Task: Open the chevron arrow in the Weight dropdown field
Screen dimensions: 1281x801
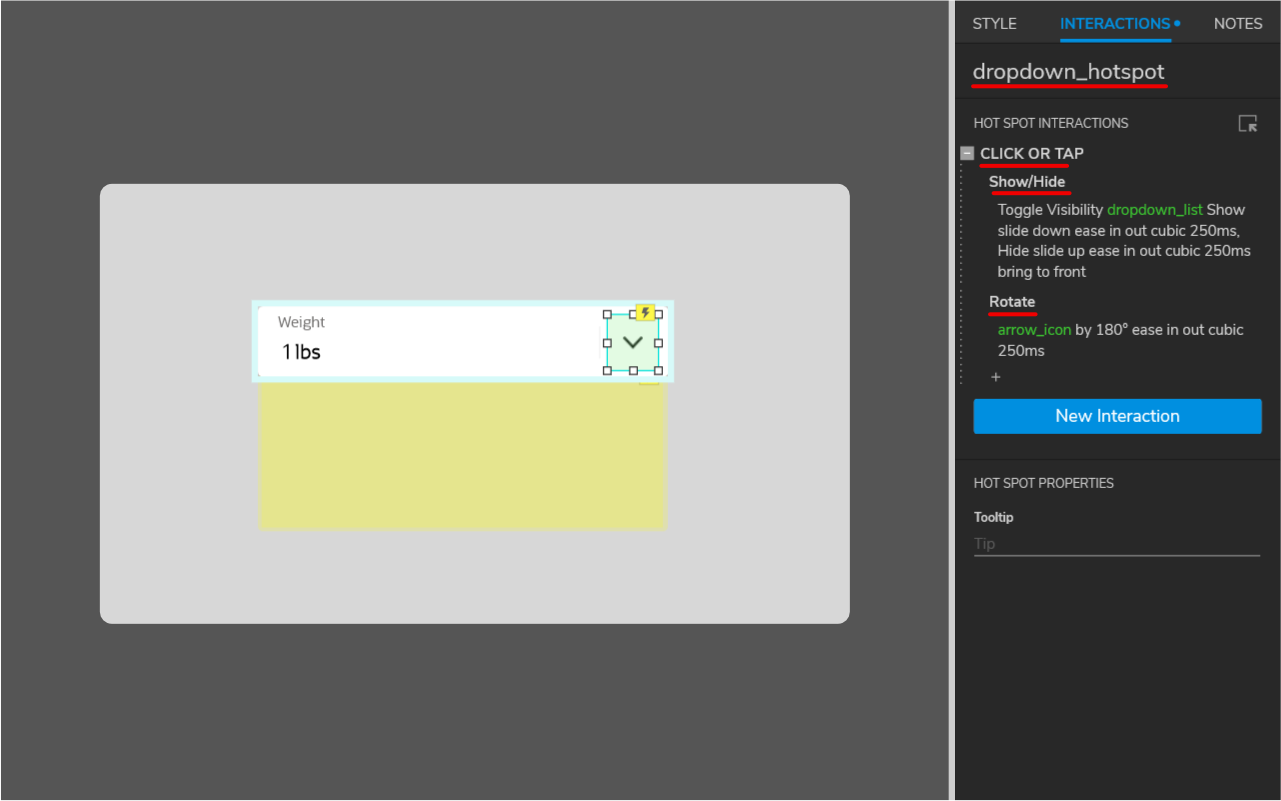Action: tap(633, 341)
